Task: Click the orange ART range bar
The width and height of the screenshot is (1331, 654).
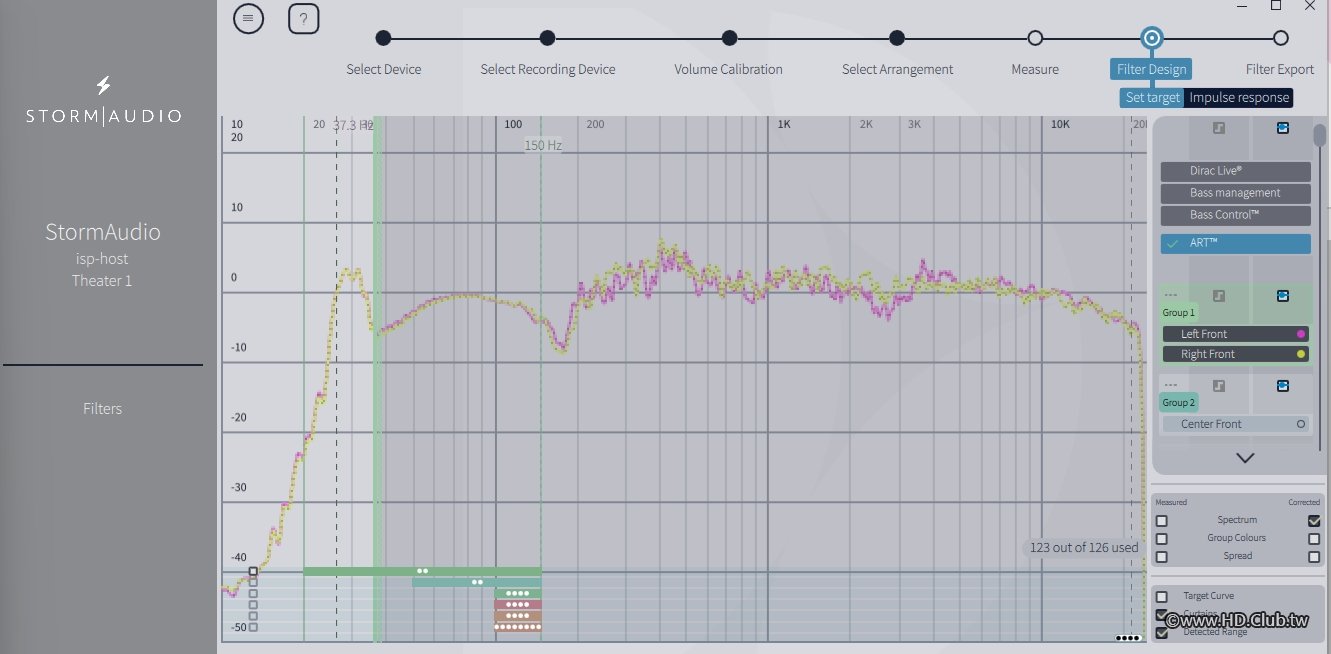Action: [517, 616]
